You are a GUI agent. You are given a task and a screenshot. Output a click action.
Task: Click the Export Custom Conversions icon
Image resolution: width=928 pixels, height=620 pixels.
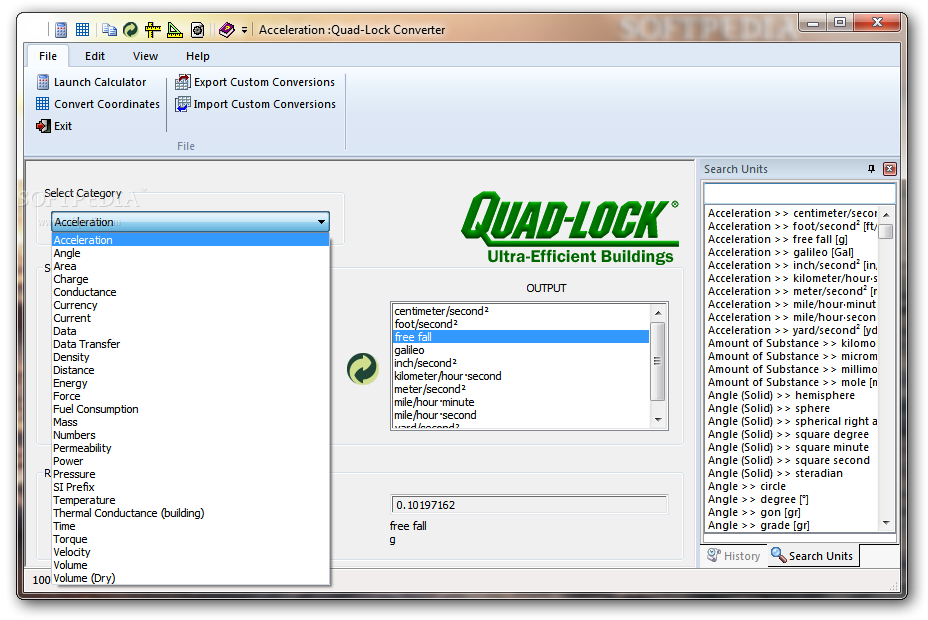(183, 82)
